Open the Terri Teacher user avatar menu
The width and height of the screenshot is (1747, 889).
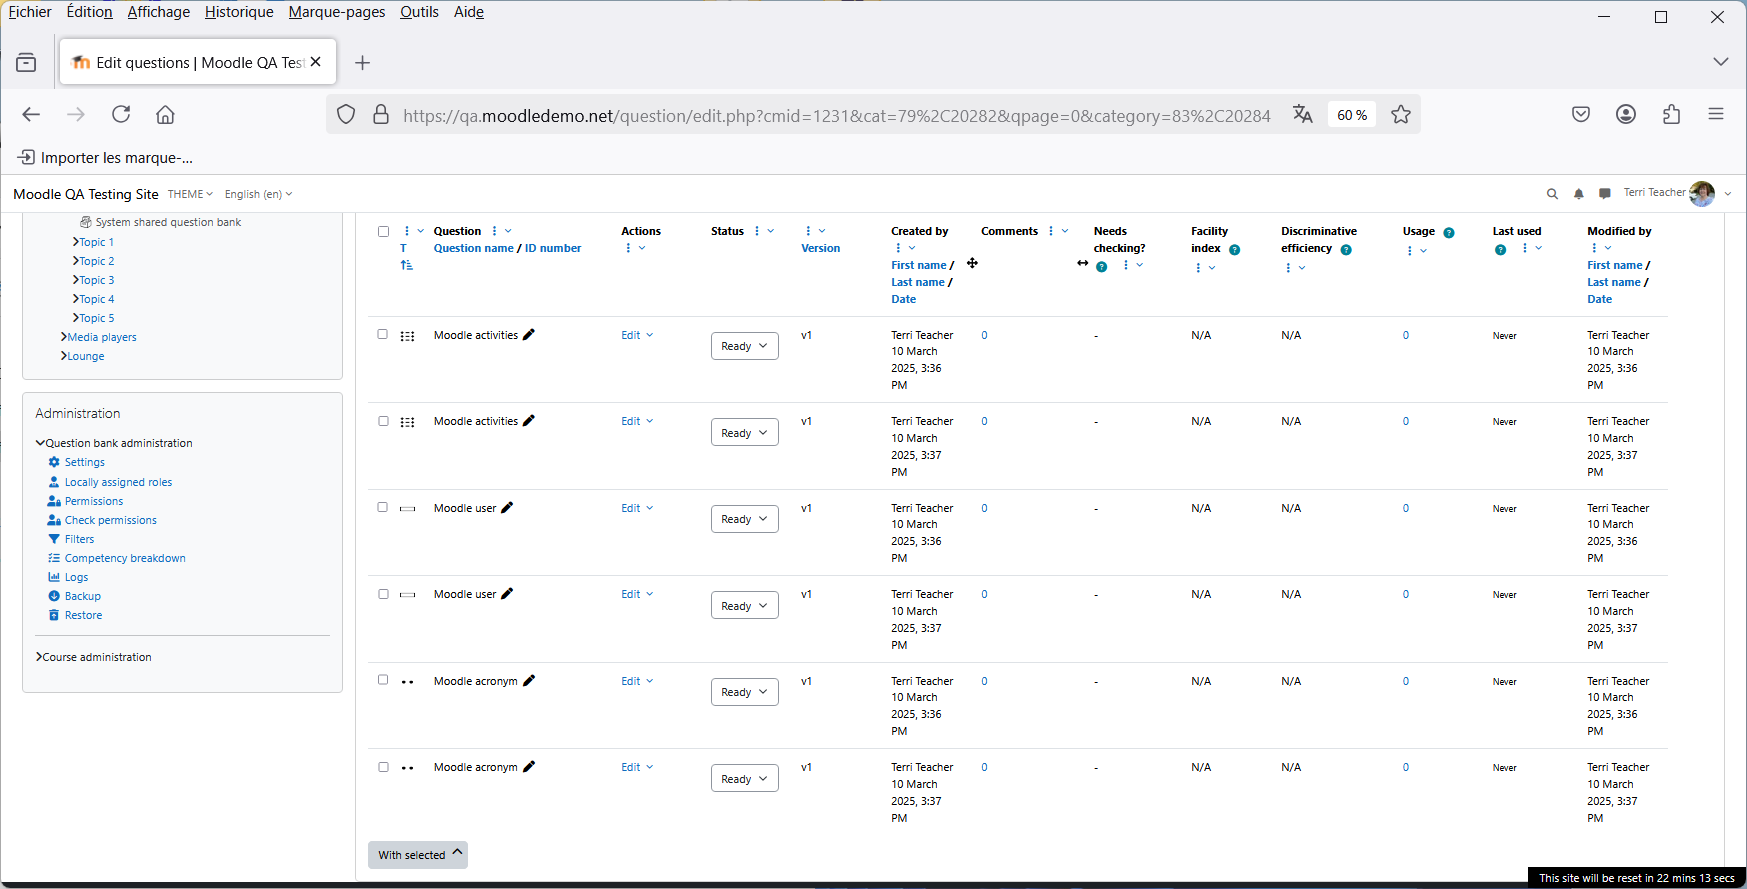1702,194
